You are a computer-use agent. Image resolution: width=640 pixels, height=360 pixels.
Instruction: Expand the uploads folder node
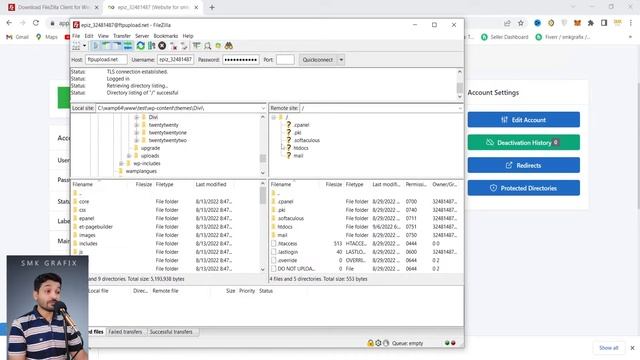129,156
